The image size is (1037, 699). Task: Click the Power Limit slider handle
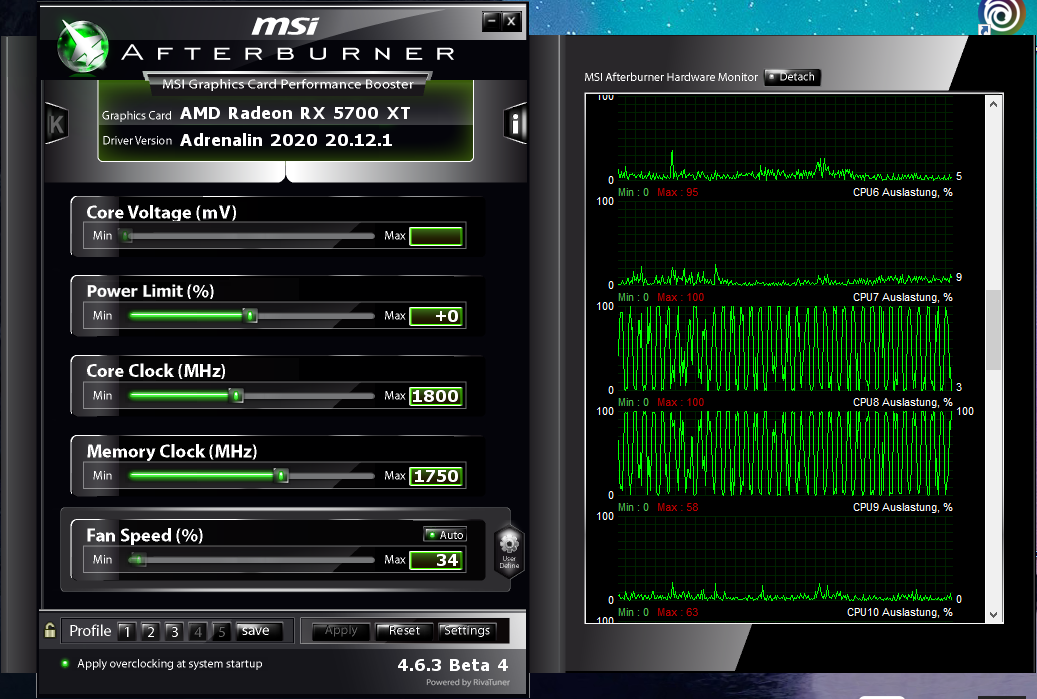pos(250,315)
